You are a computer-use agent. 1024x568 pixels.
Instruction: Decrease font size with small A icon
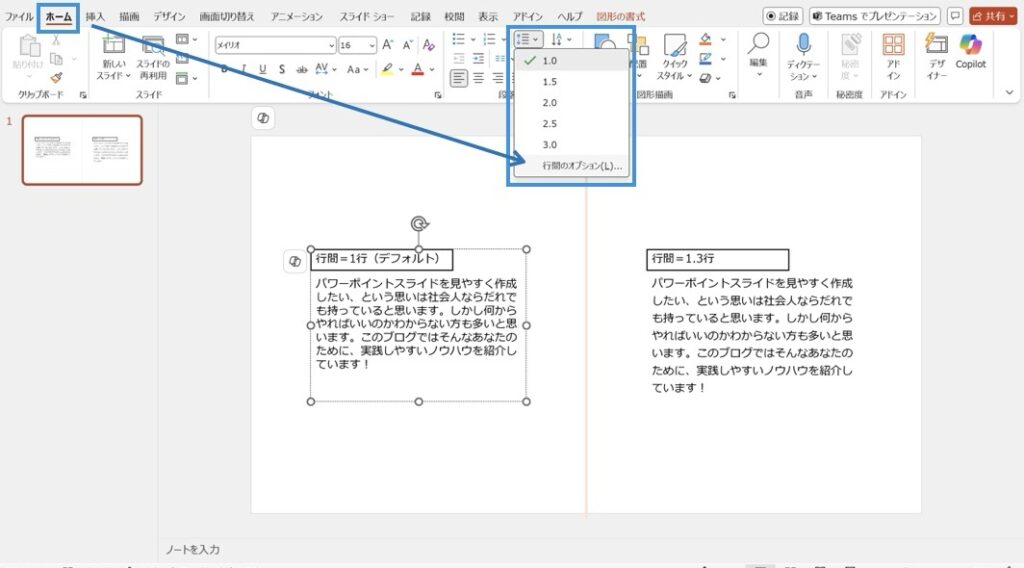pyautogui.click(x=408, y=44)
